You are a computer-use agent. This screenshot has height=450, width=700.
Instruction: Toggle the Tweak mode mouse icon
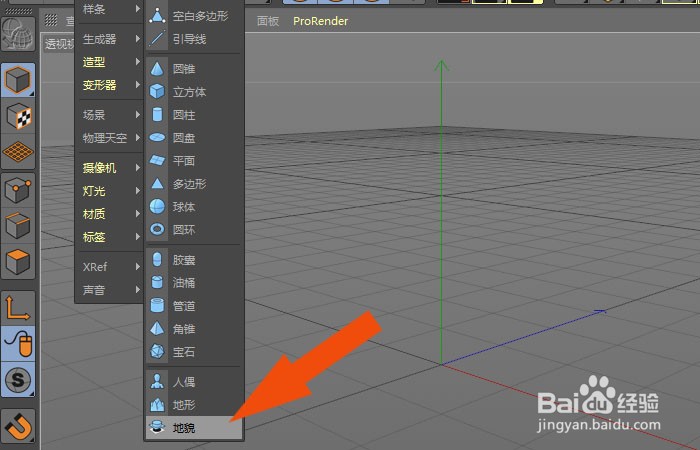[x=18, y=343]
